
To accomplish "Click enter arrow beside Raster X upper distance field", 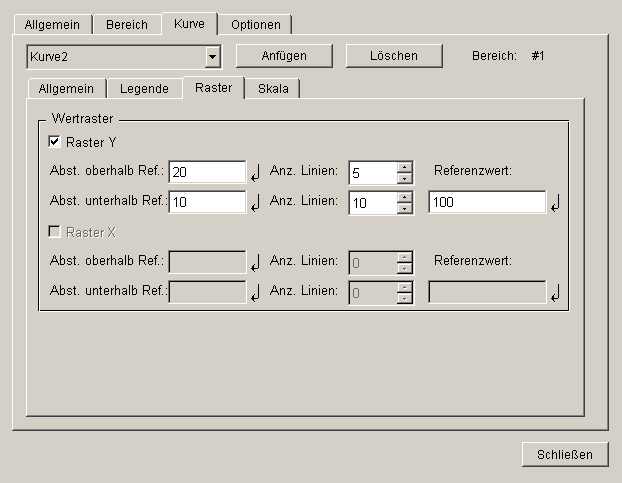I will click(x=255, y=263).
